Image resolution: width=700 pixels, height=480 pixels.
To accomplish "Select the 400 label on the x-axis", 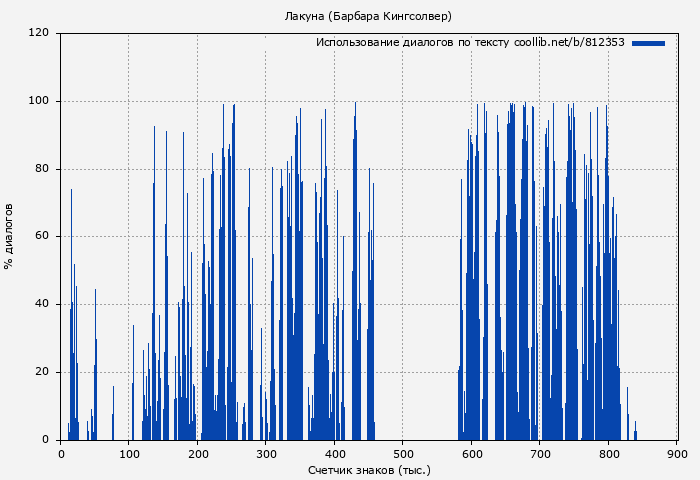I will click(334, 453).
